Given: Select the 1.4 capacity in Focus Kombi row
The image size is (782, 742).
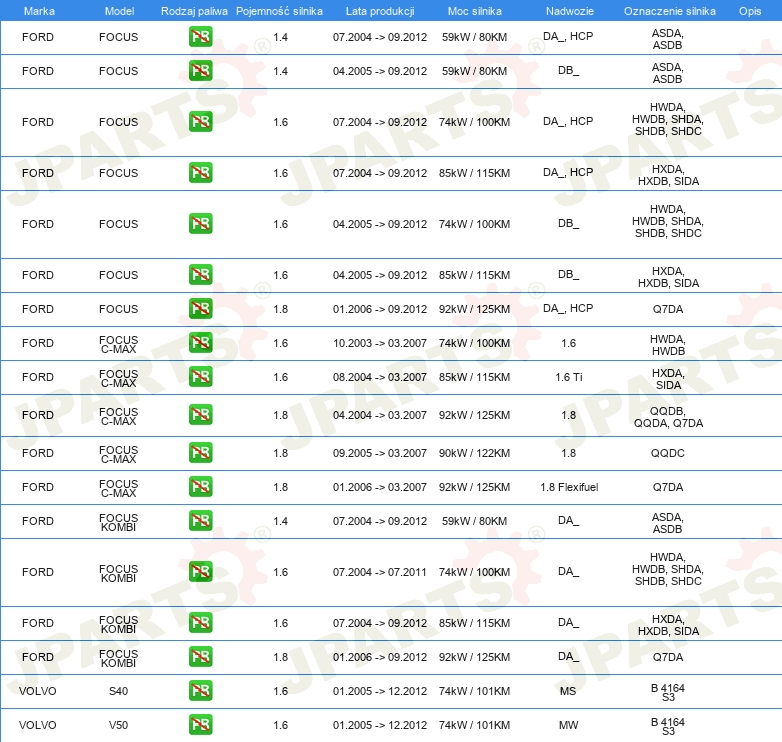Looking at the screenshot, I should pos(280,521).
